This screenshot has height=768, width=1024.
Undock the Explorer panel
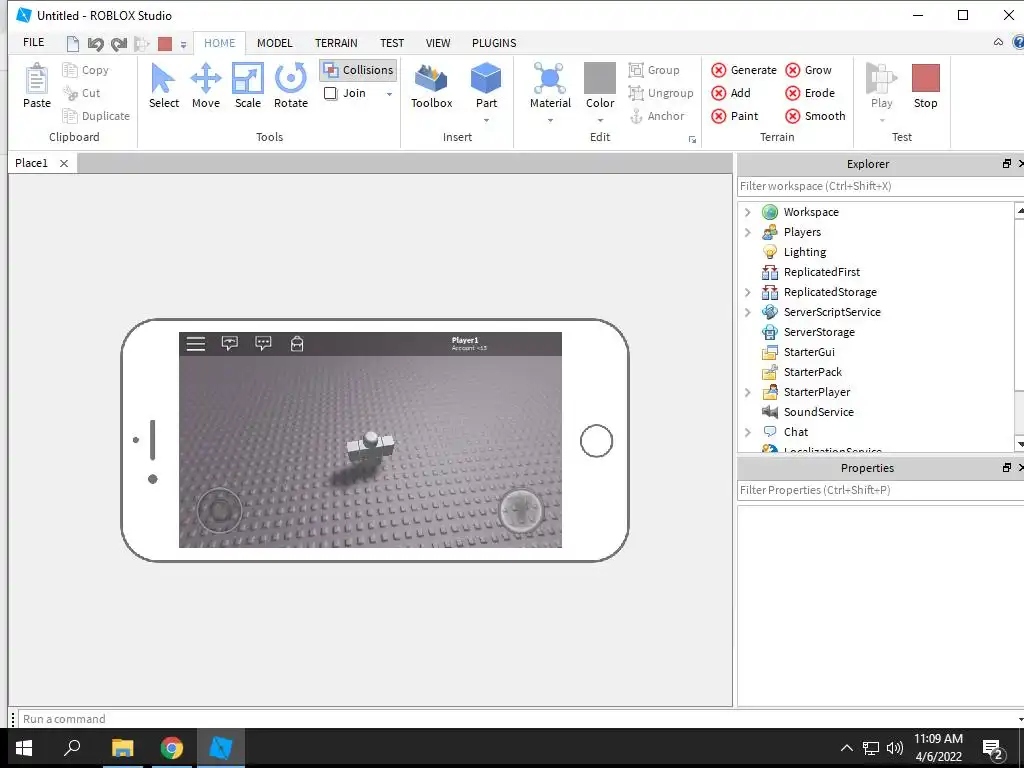coord(1006,164)
